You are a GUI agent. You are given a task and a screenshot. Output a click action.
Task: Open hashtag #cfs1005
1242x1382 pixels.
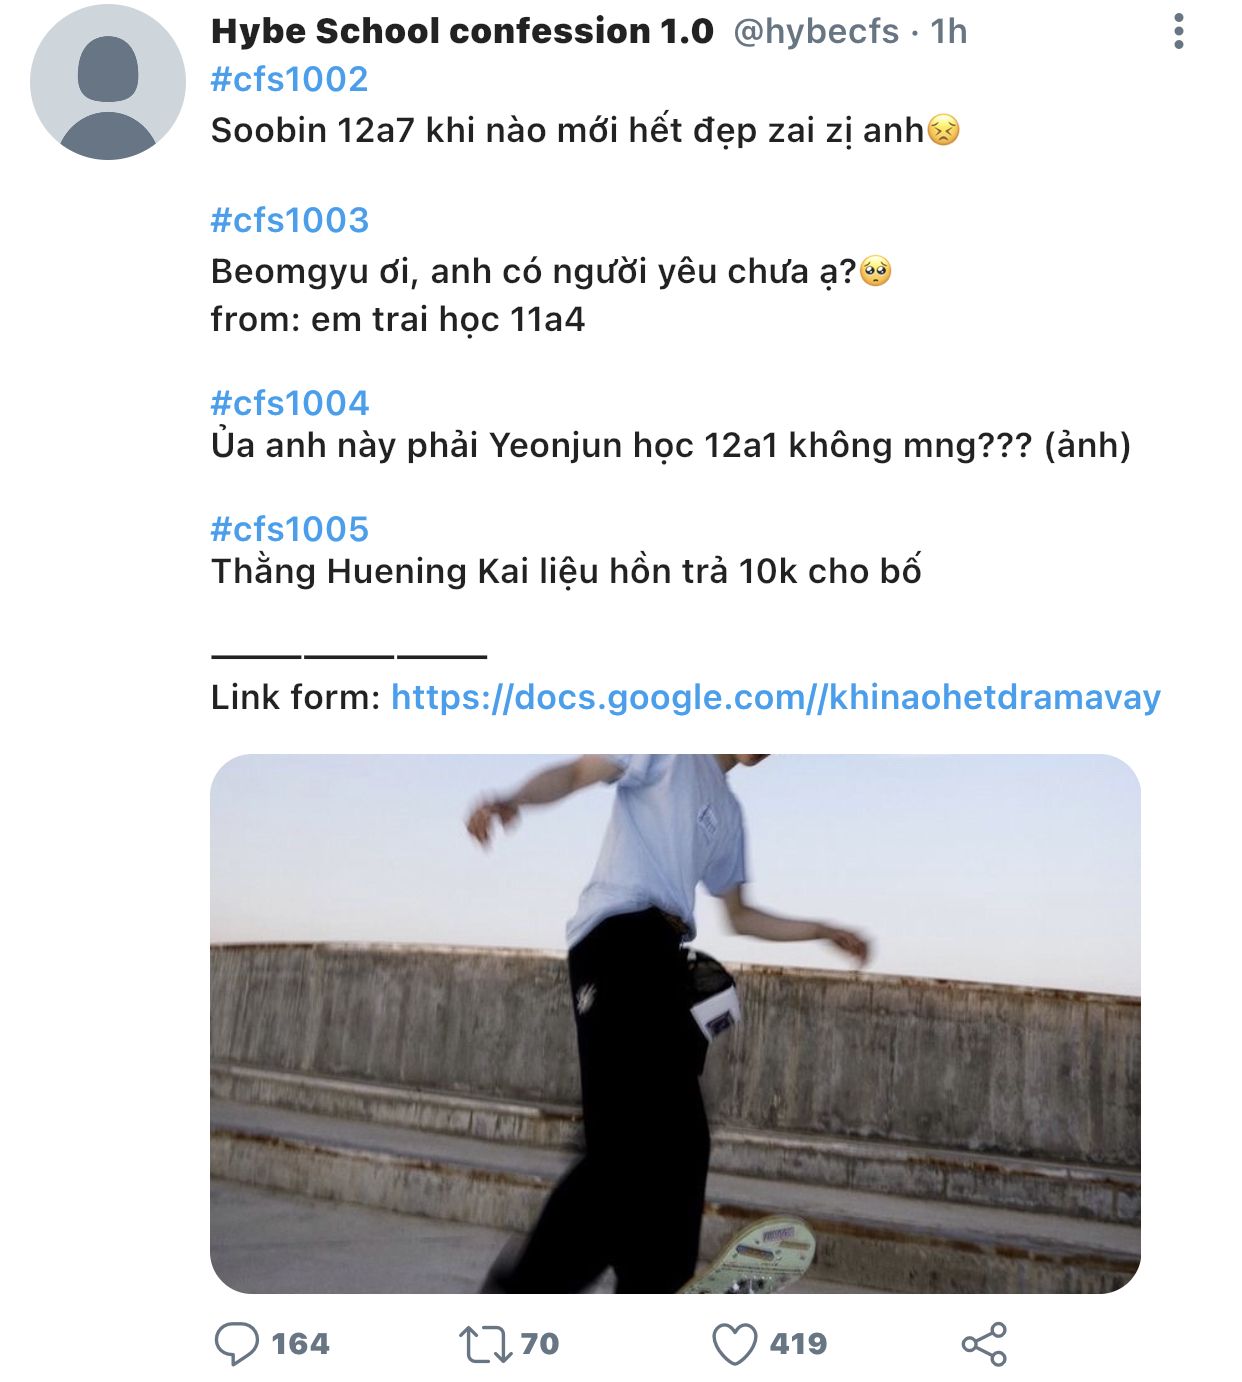(290, 529)
